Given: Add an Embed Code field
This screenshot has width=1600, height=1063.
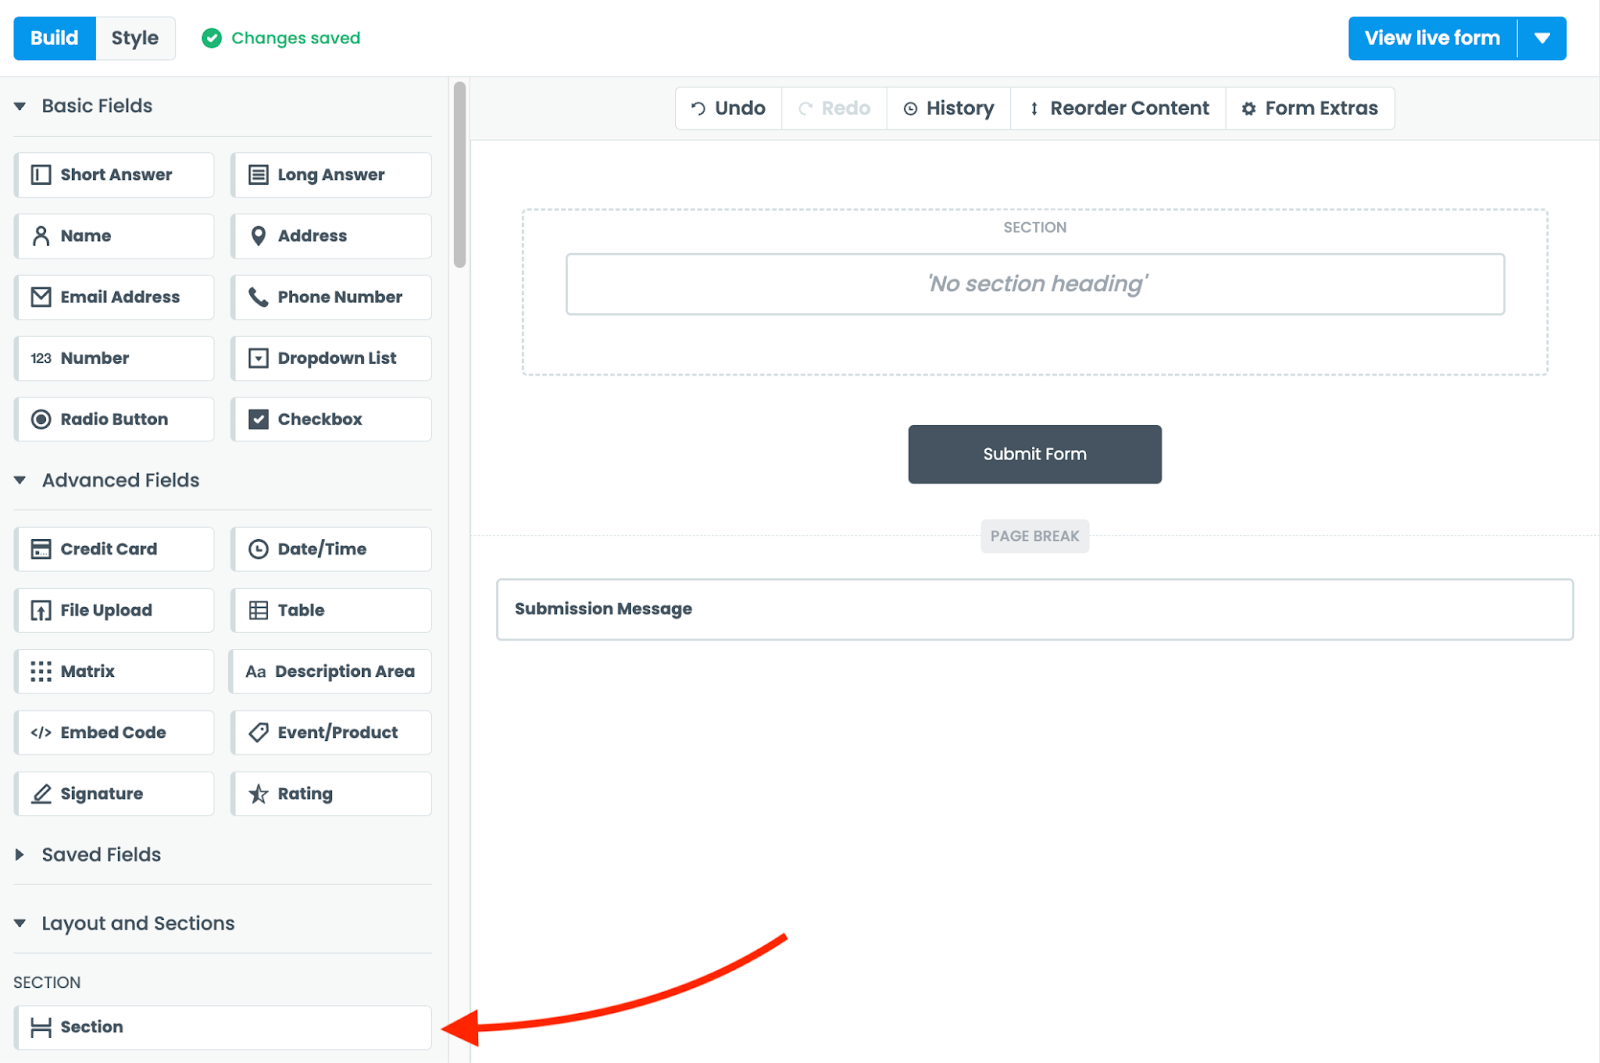Looking at the screenshot, I should pyautogui.click(x=115, y=732).
